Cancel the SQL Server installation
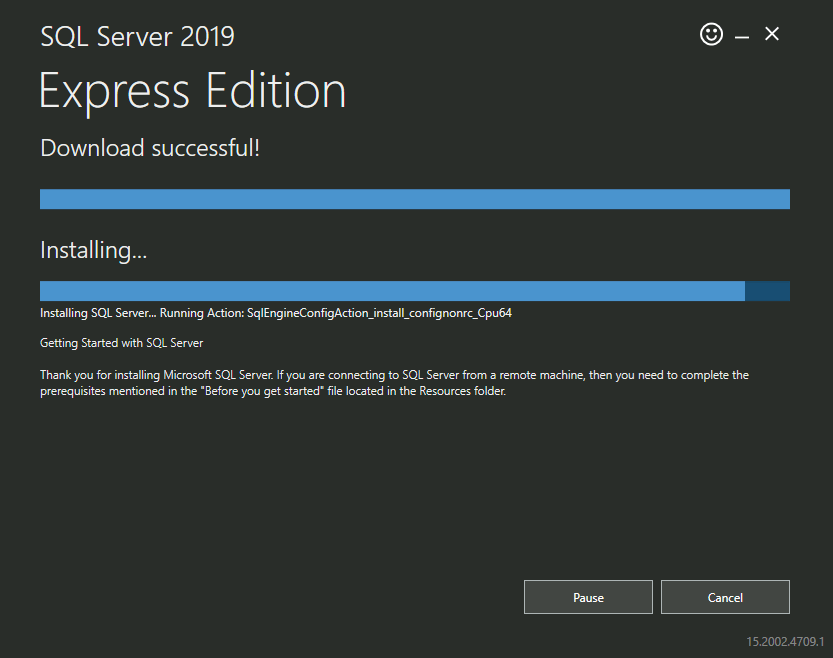The height and width of the screenshot is (658, 833). coord(725,597)
